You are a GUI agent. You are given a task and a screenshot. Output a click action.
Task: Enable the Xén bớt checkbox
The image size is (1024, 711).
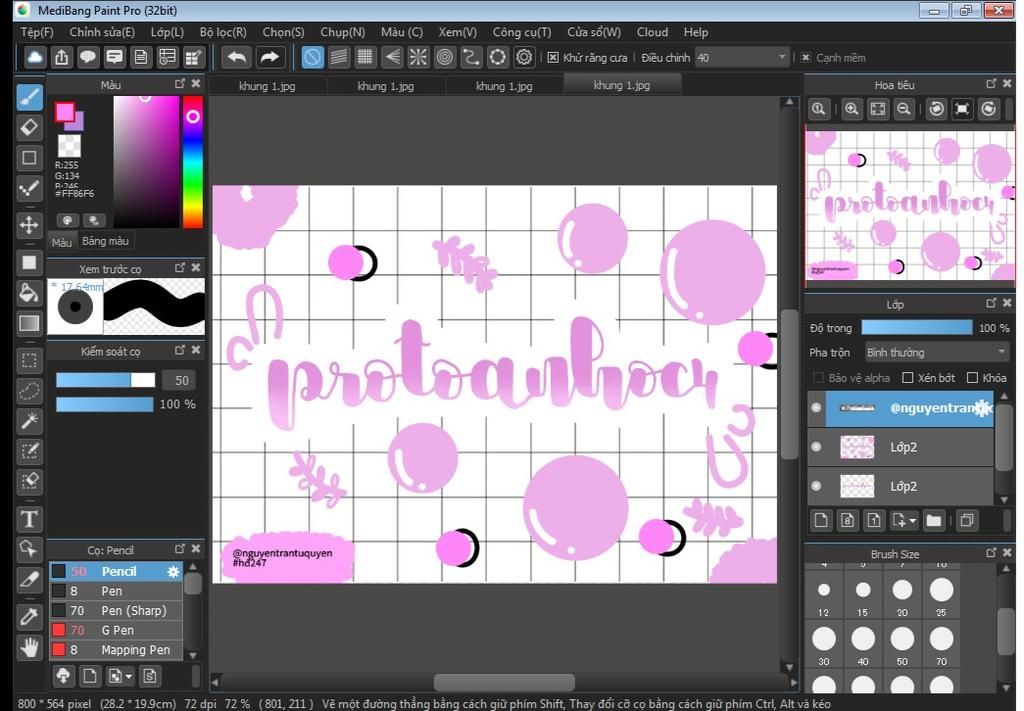tap(907, 378)
